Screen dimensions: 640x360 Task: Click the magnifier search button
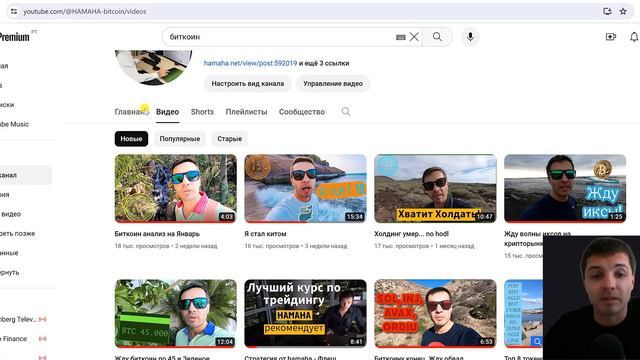pos(437,37)
